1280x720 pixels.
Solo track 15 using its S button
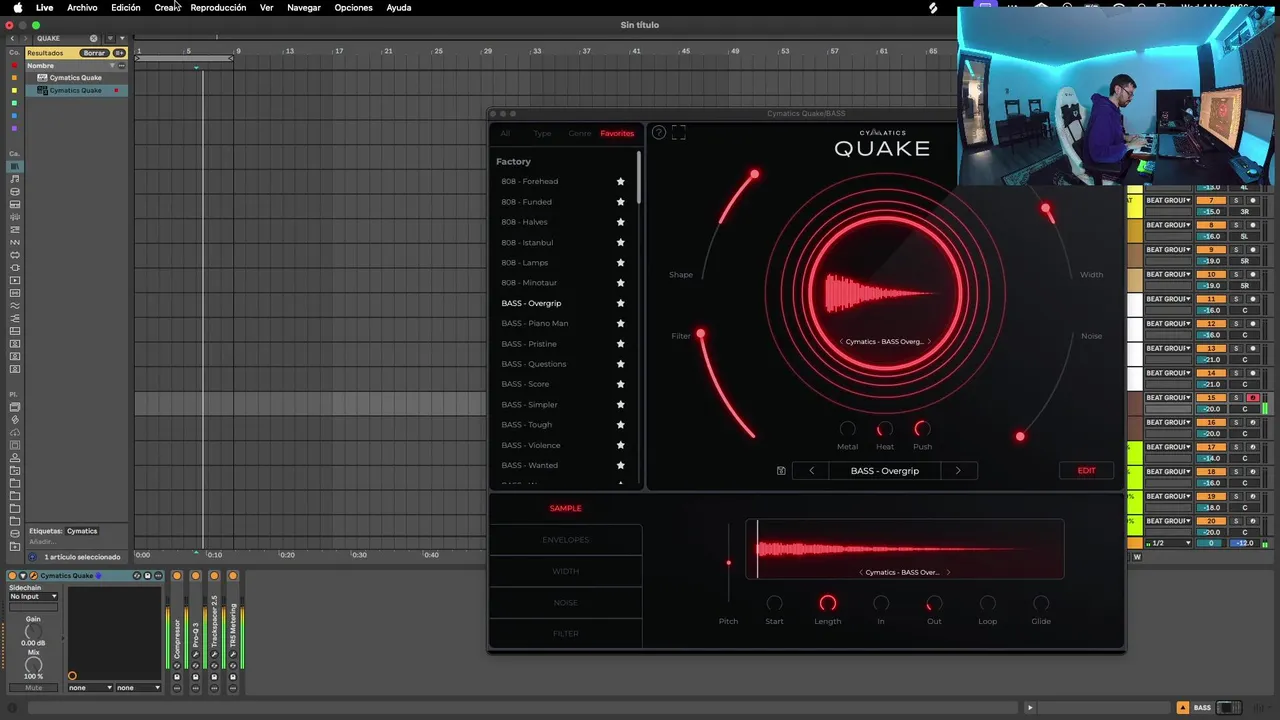(1235, 397)
